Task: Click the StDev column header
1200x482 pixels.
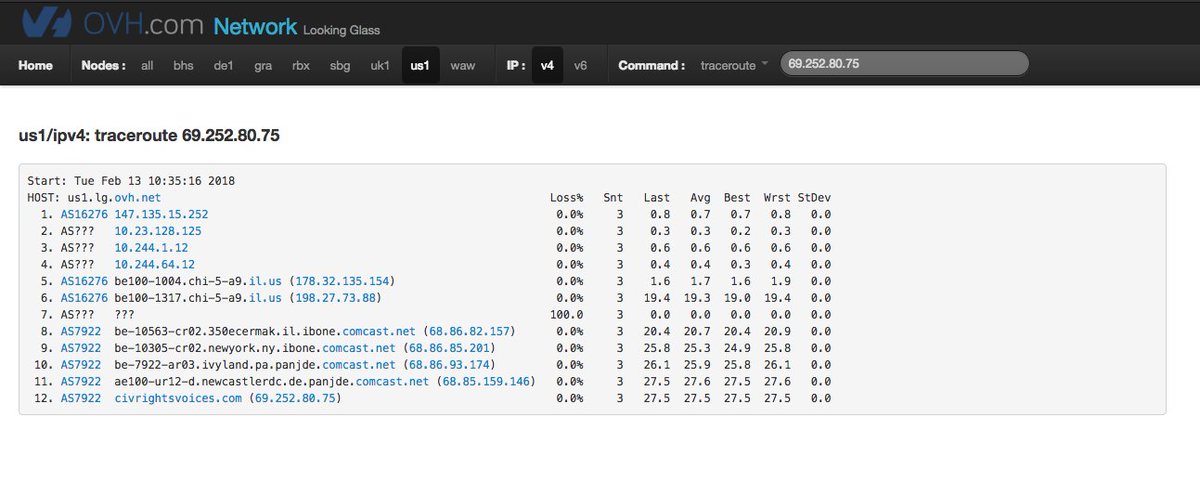Action: point(814,198)
